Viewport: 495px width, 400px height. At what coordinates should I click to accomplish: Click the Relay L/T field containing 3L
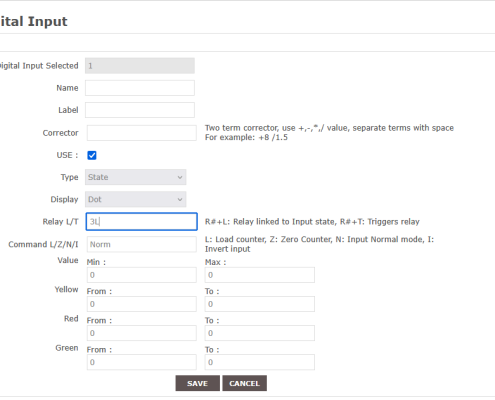[x=142, y=222]
